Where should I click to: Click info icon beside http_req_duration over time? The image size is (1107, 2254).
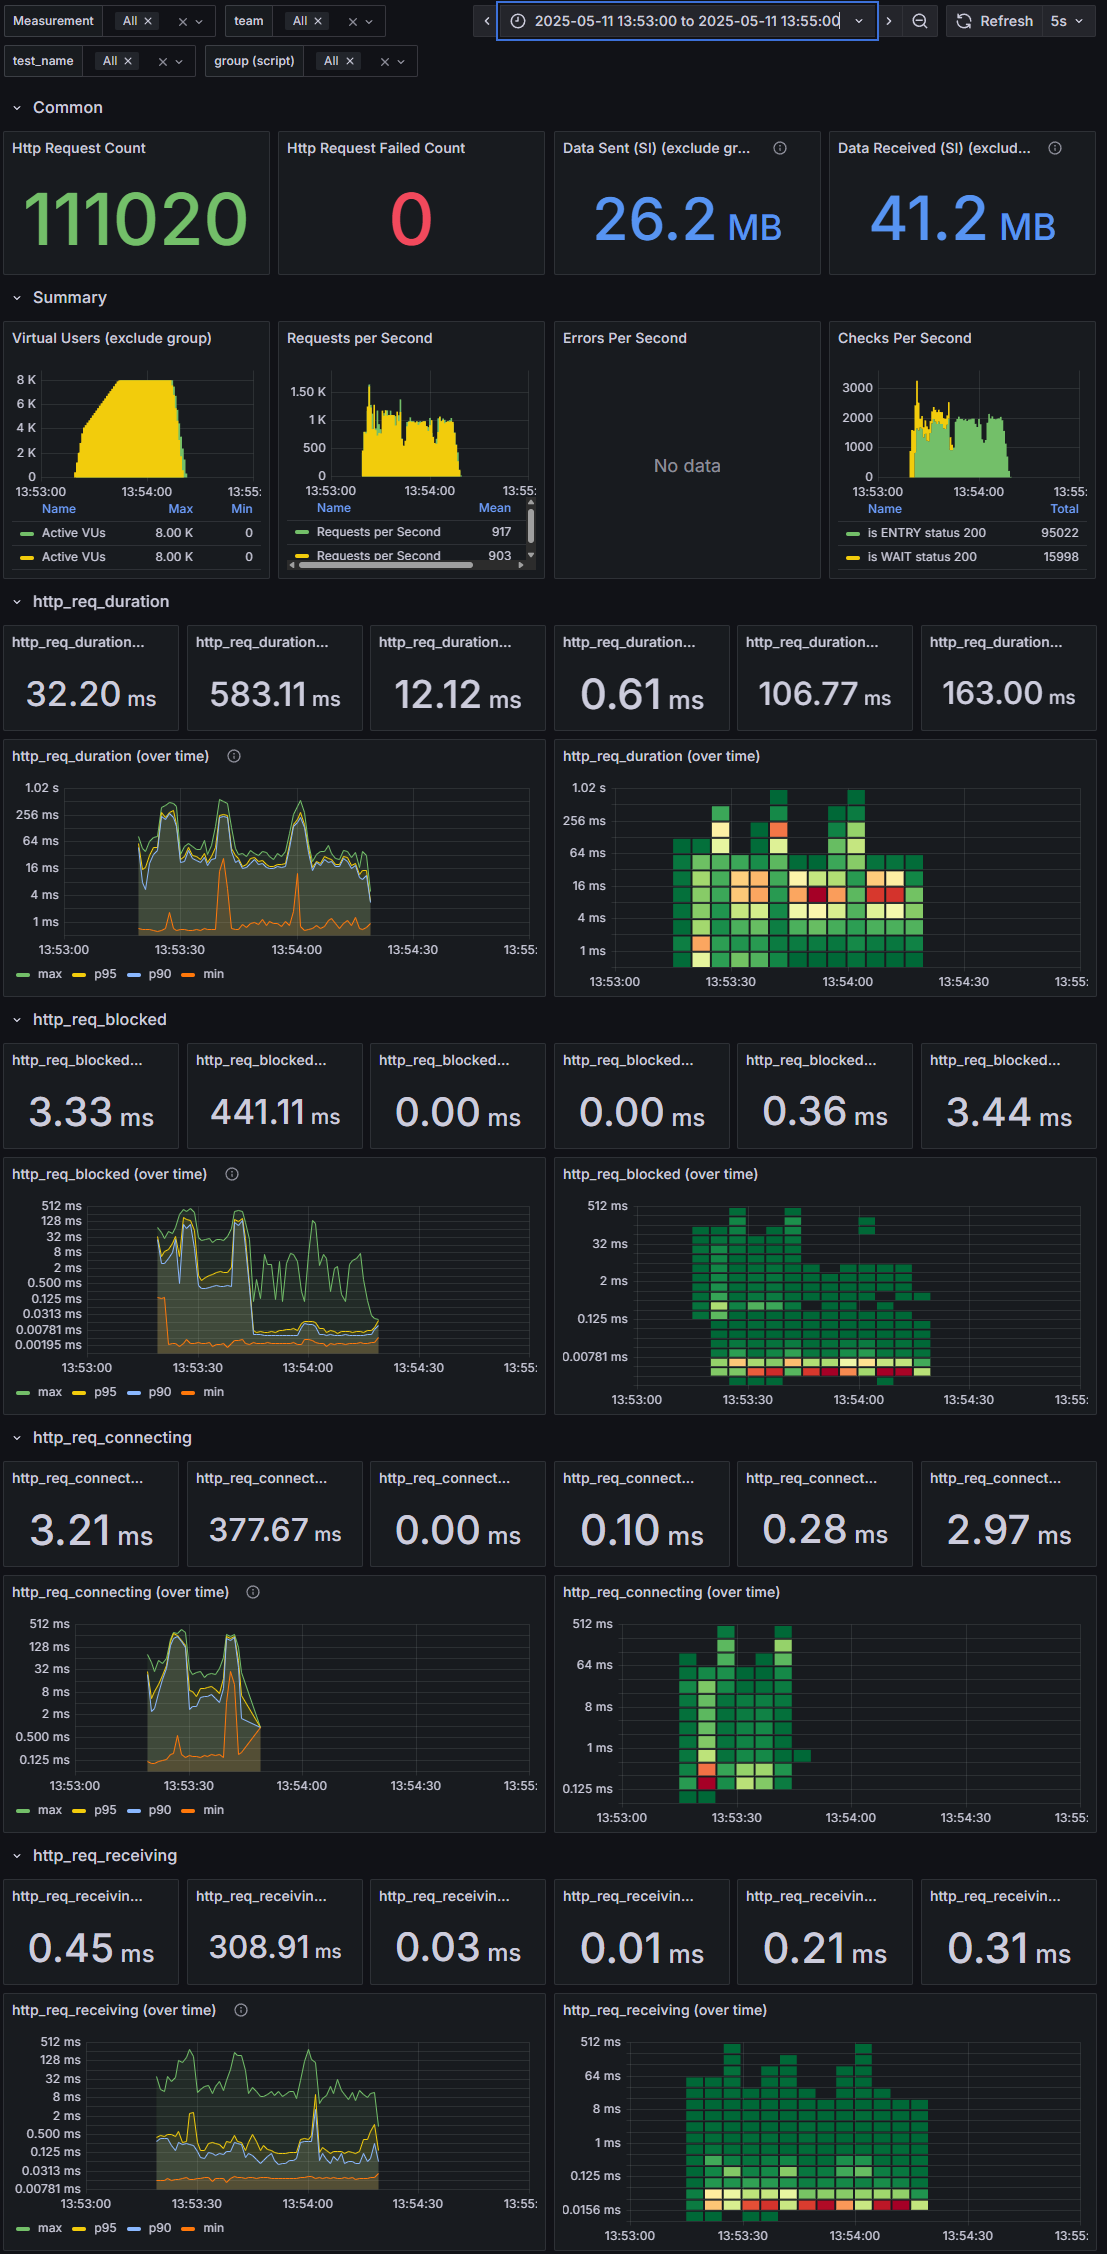click(x=234, y=756)
